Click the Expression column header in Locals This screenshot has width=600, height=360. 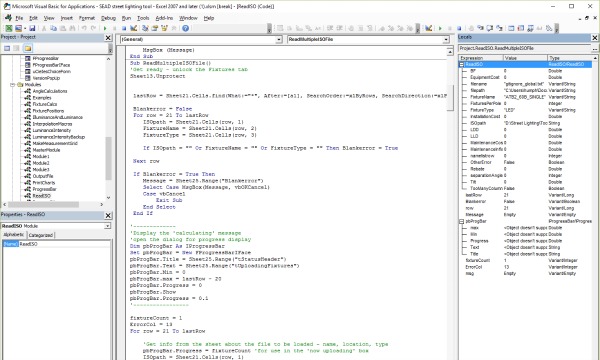481,58
